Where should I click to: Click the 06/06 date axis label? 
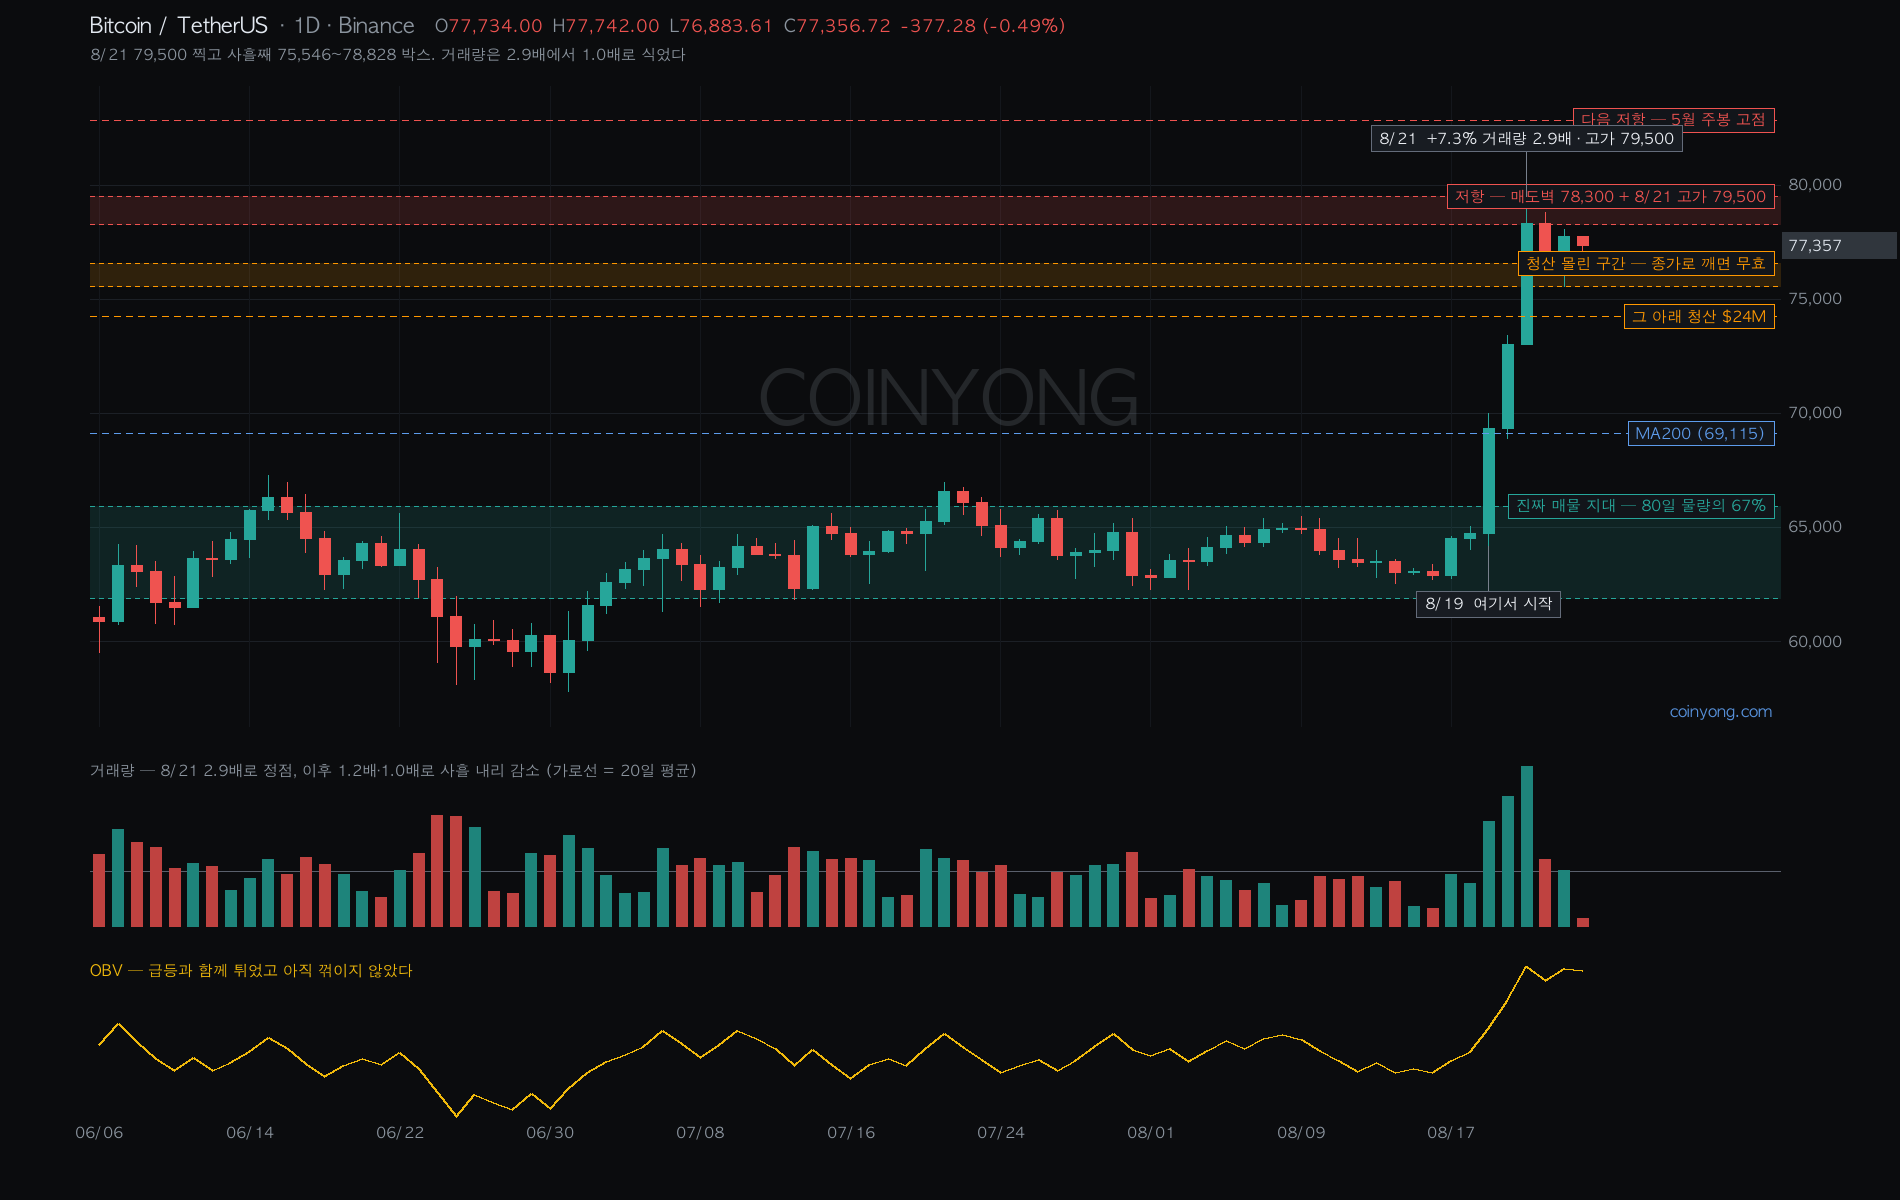pyautogui.click(x=99, y=1133)
